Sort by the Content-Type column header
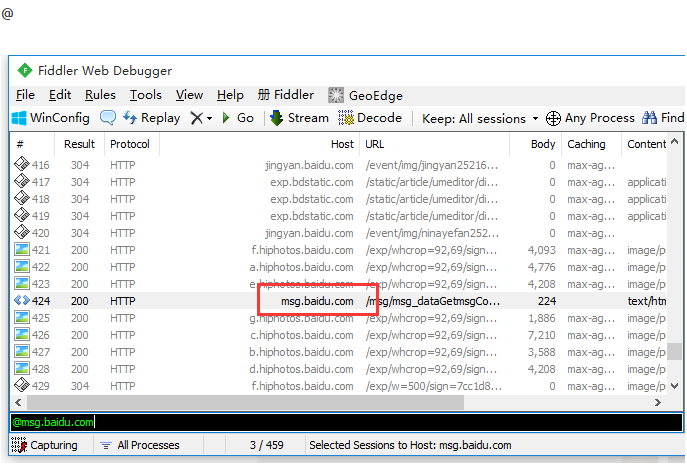 (x=645, y=144)
